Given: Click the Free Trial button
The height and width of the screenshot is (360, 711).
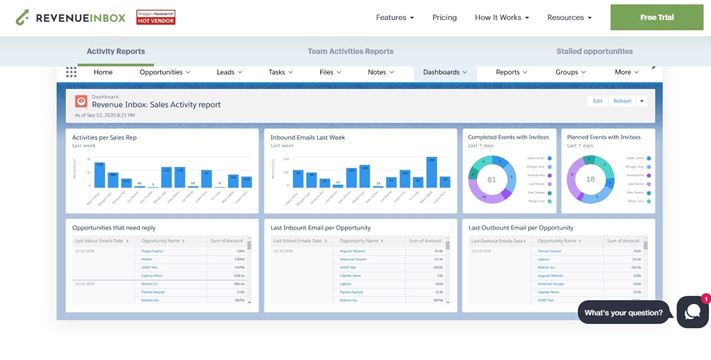Looking at the screenshot, I should pyautogui.click(x=657, y=18).
